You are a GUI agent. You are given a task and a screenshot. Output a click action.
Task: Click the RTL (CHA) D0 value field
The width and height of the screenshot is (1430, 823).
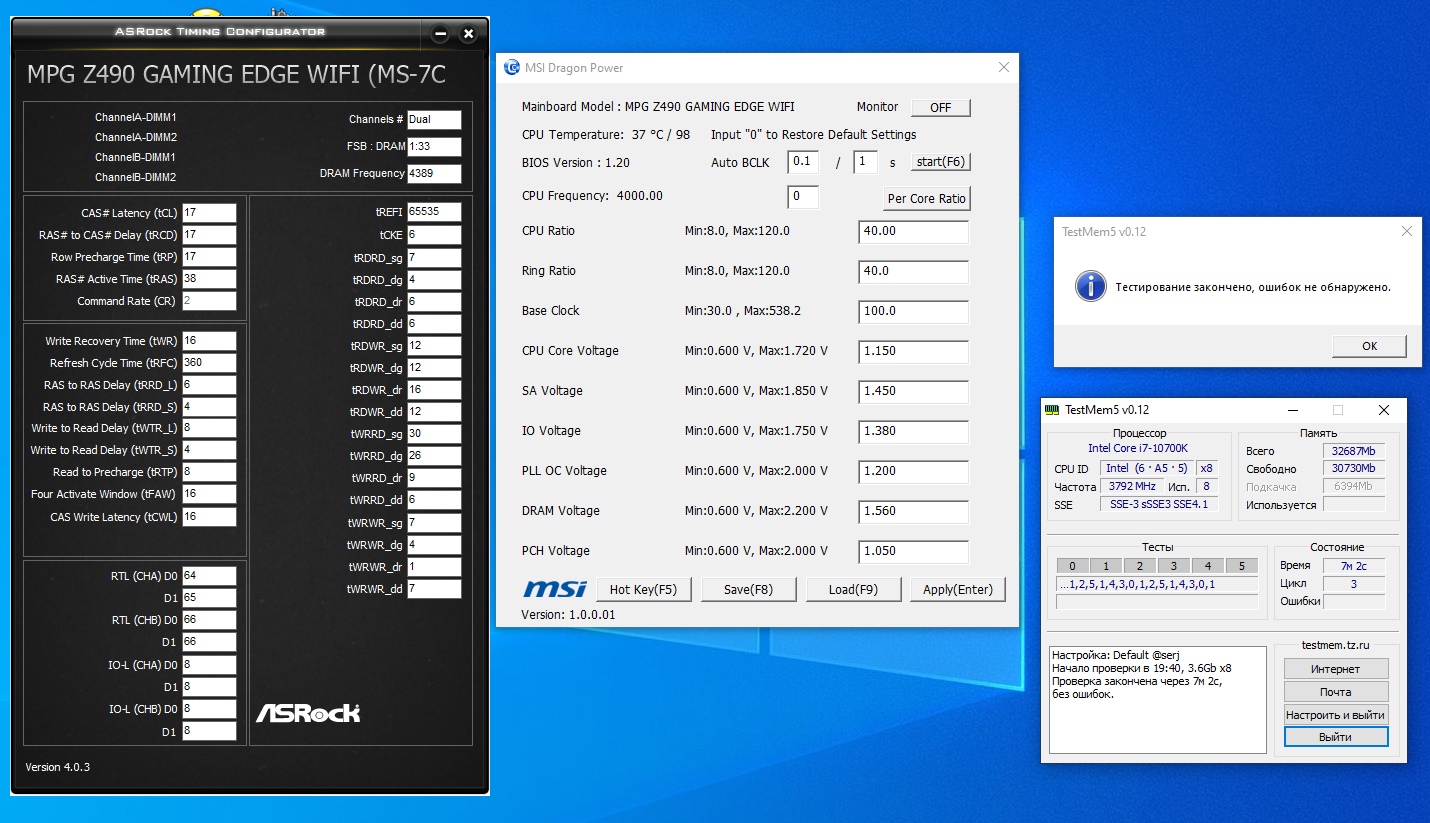pos(209,576)
